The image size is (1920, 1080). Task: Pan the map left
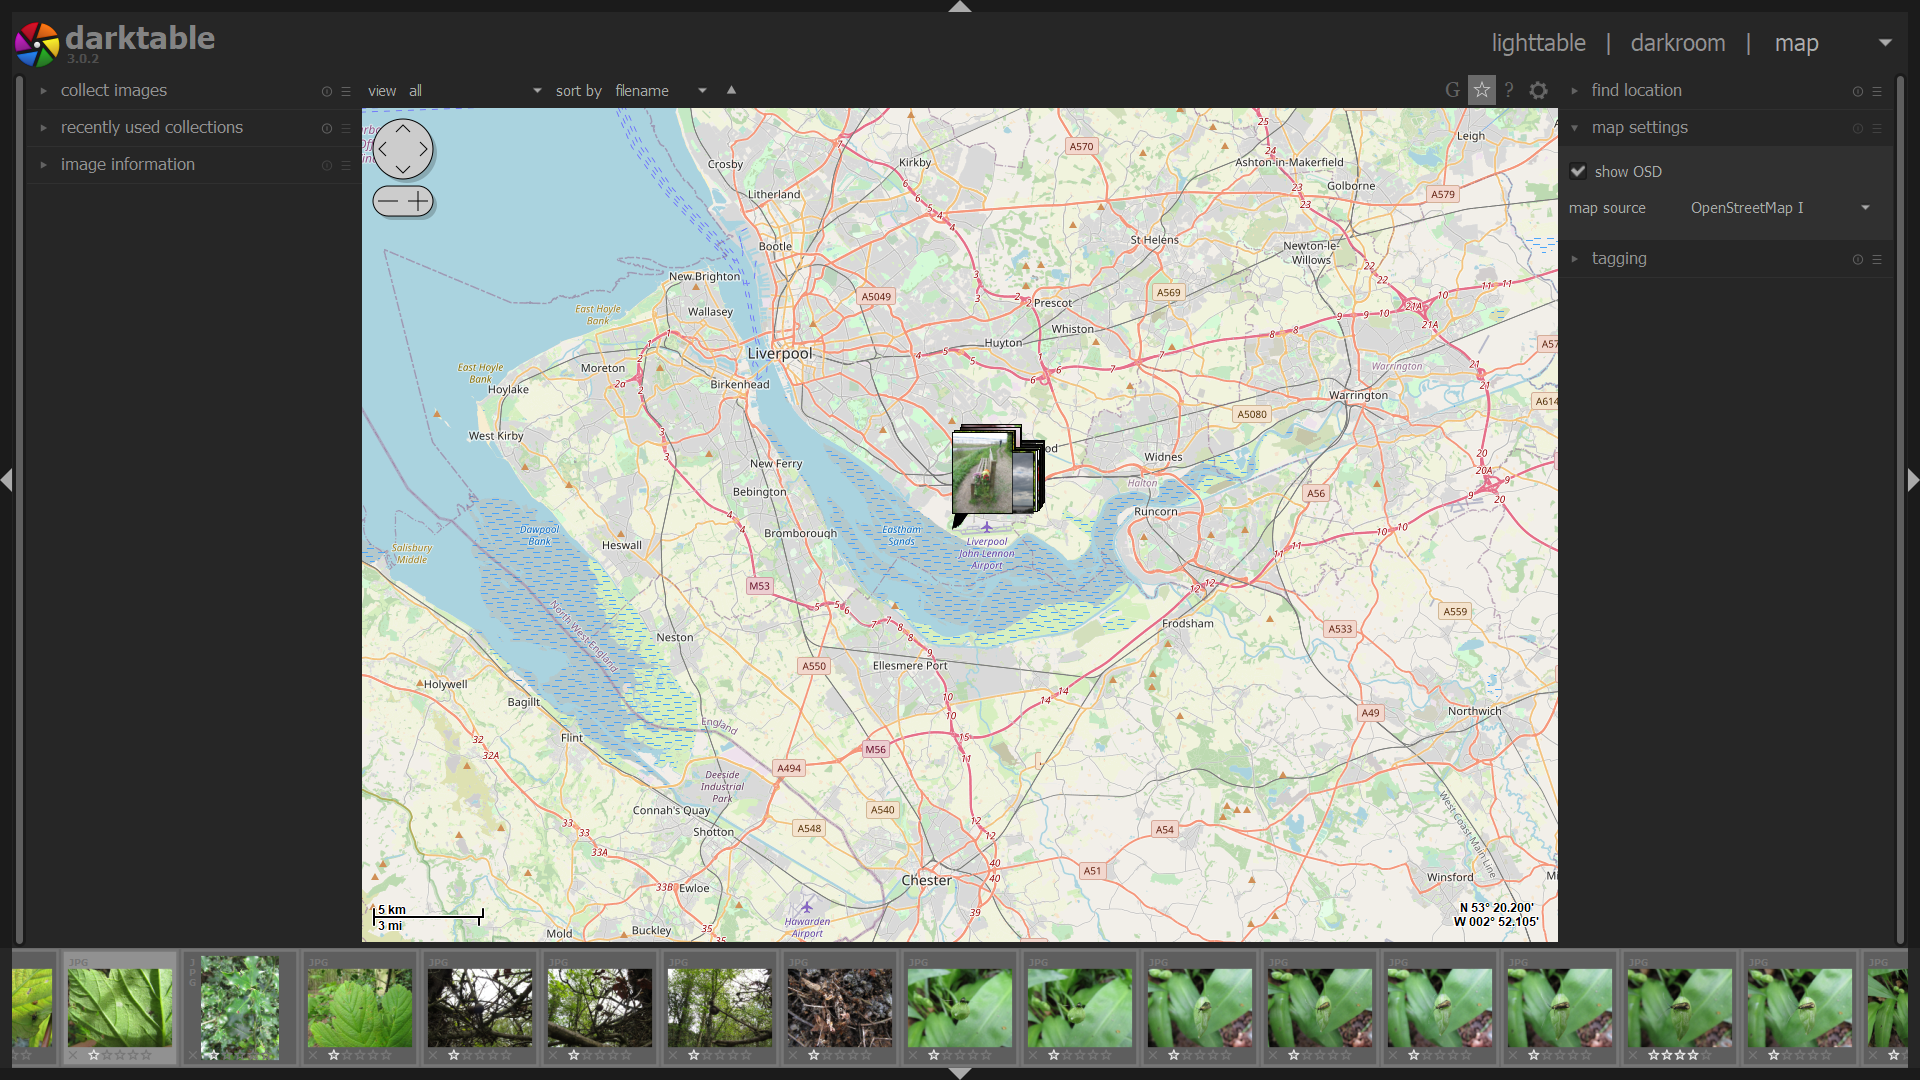click(383, 149)
